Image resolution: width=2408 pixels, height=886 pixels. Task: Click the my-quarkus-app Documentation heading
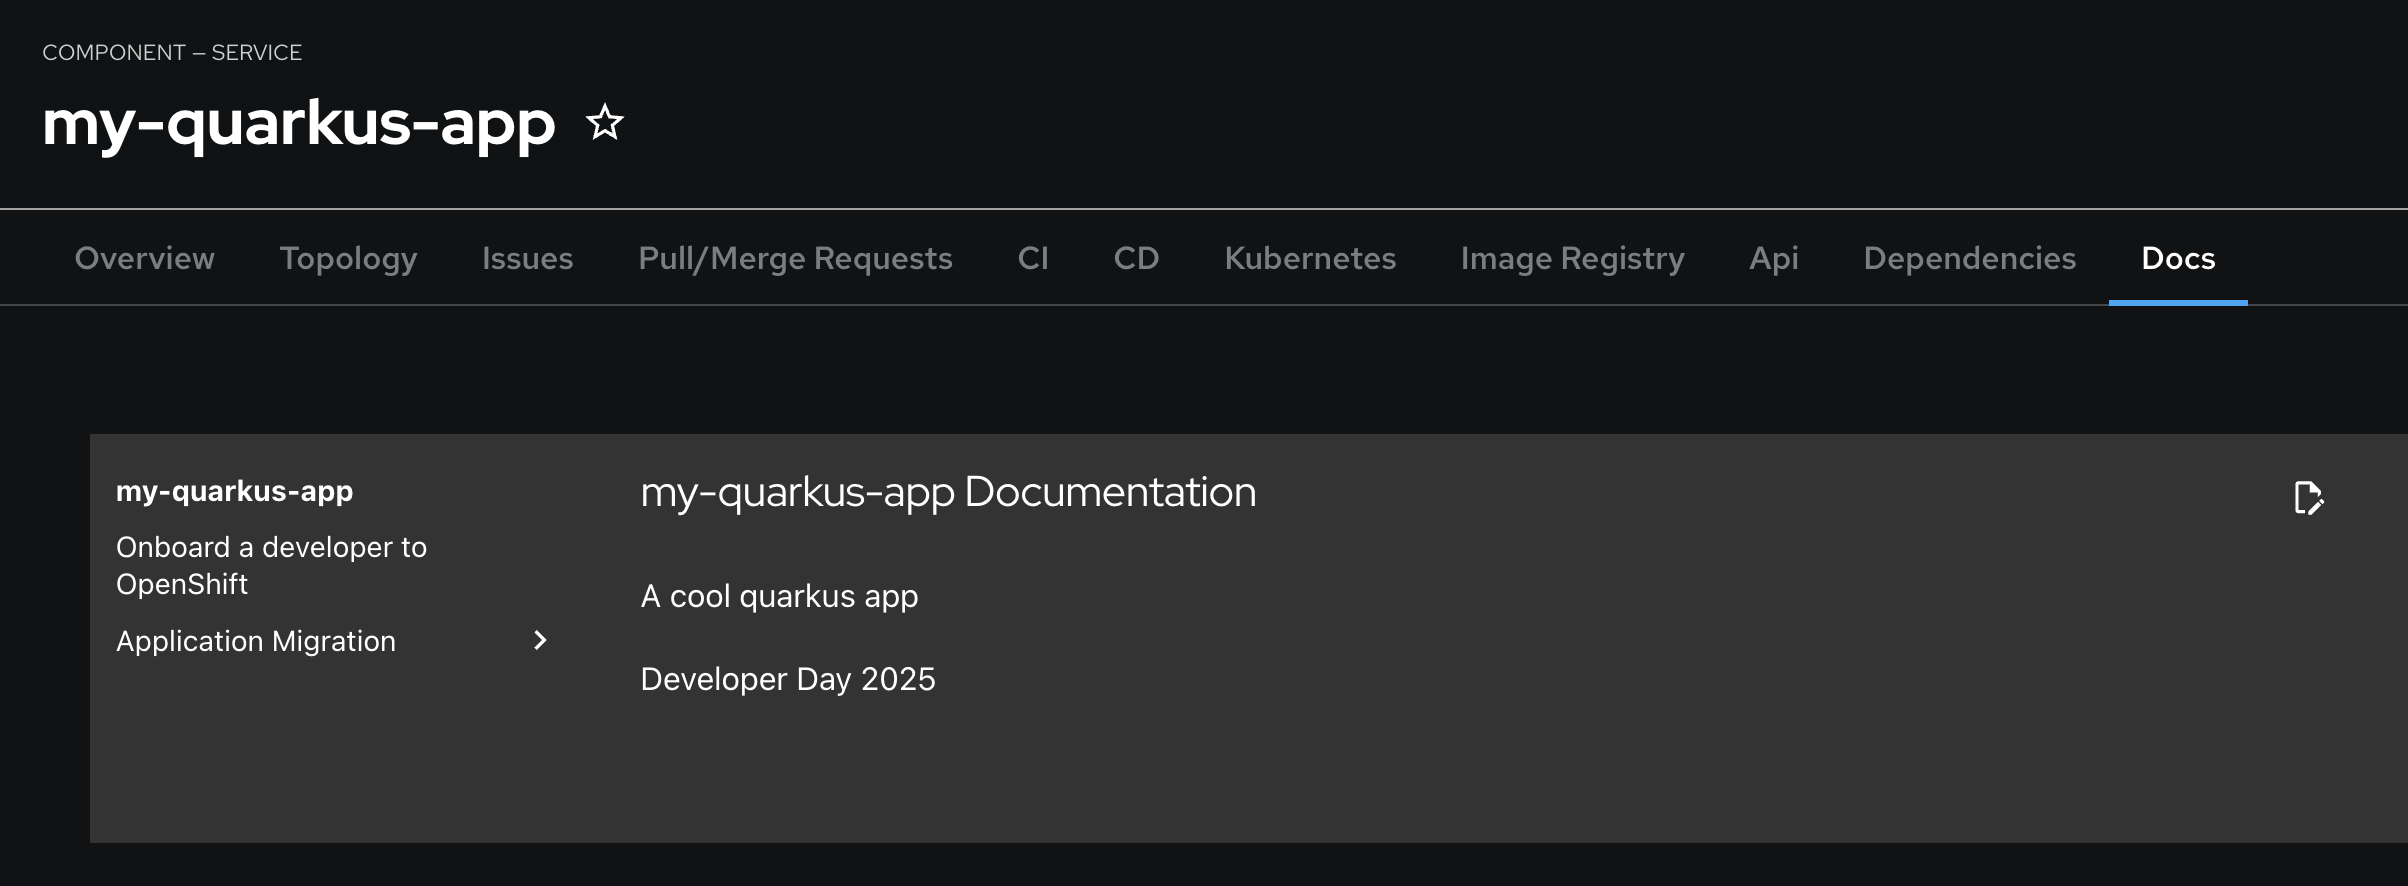948,492
